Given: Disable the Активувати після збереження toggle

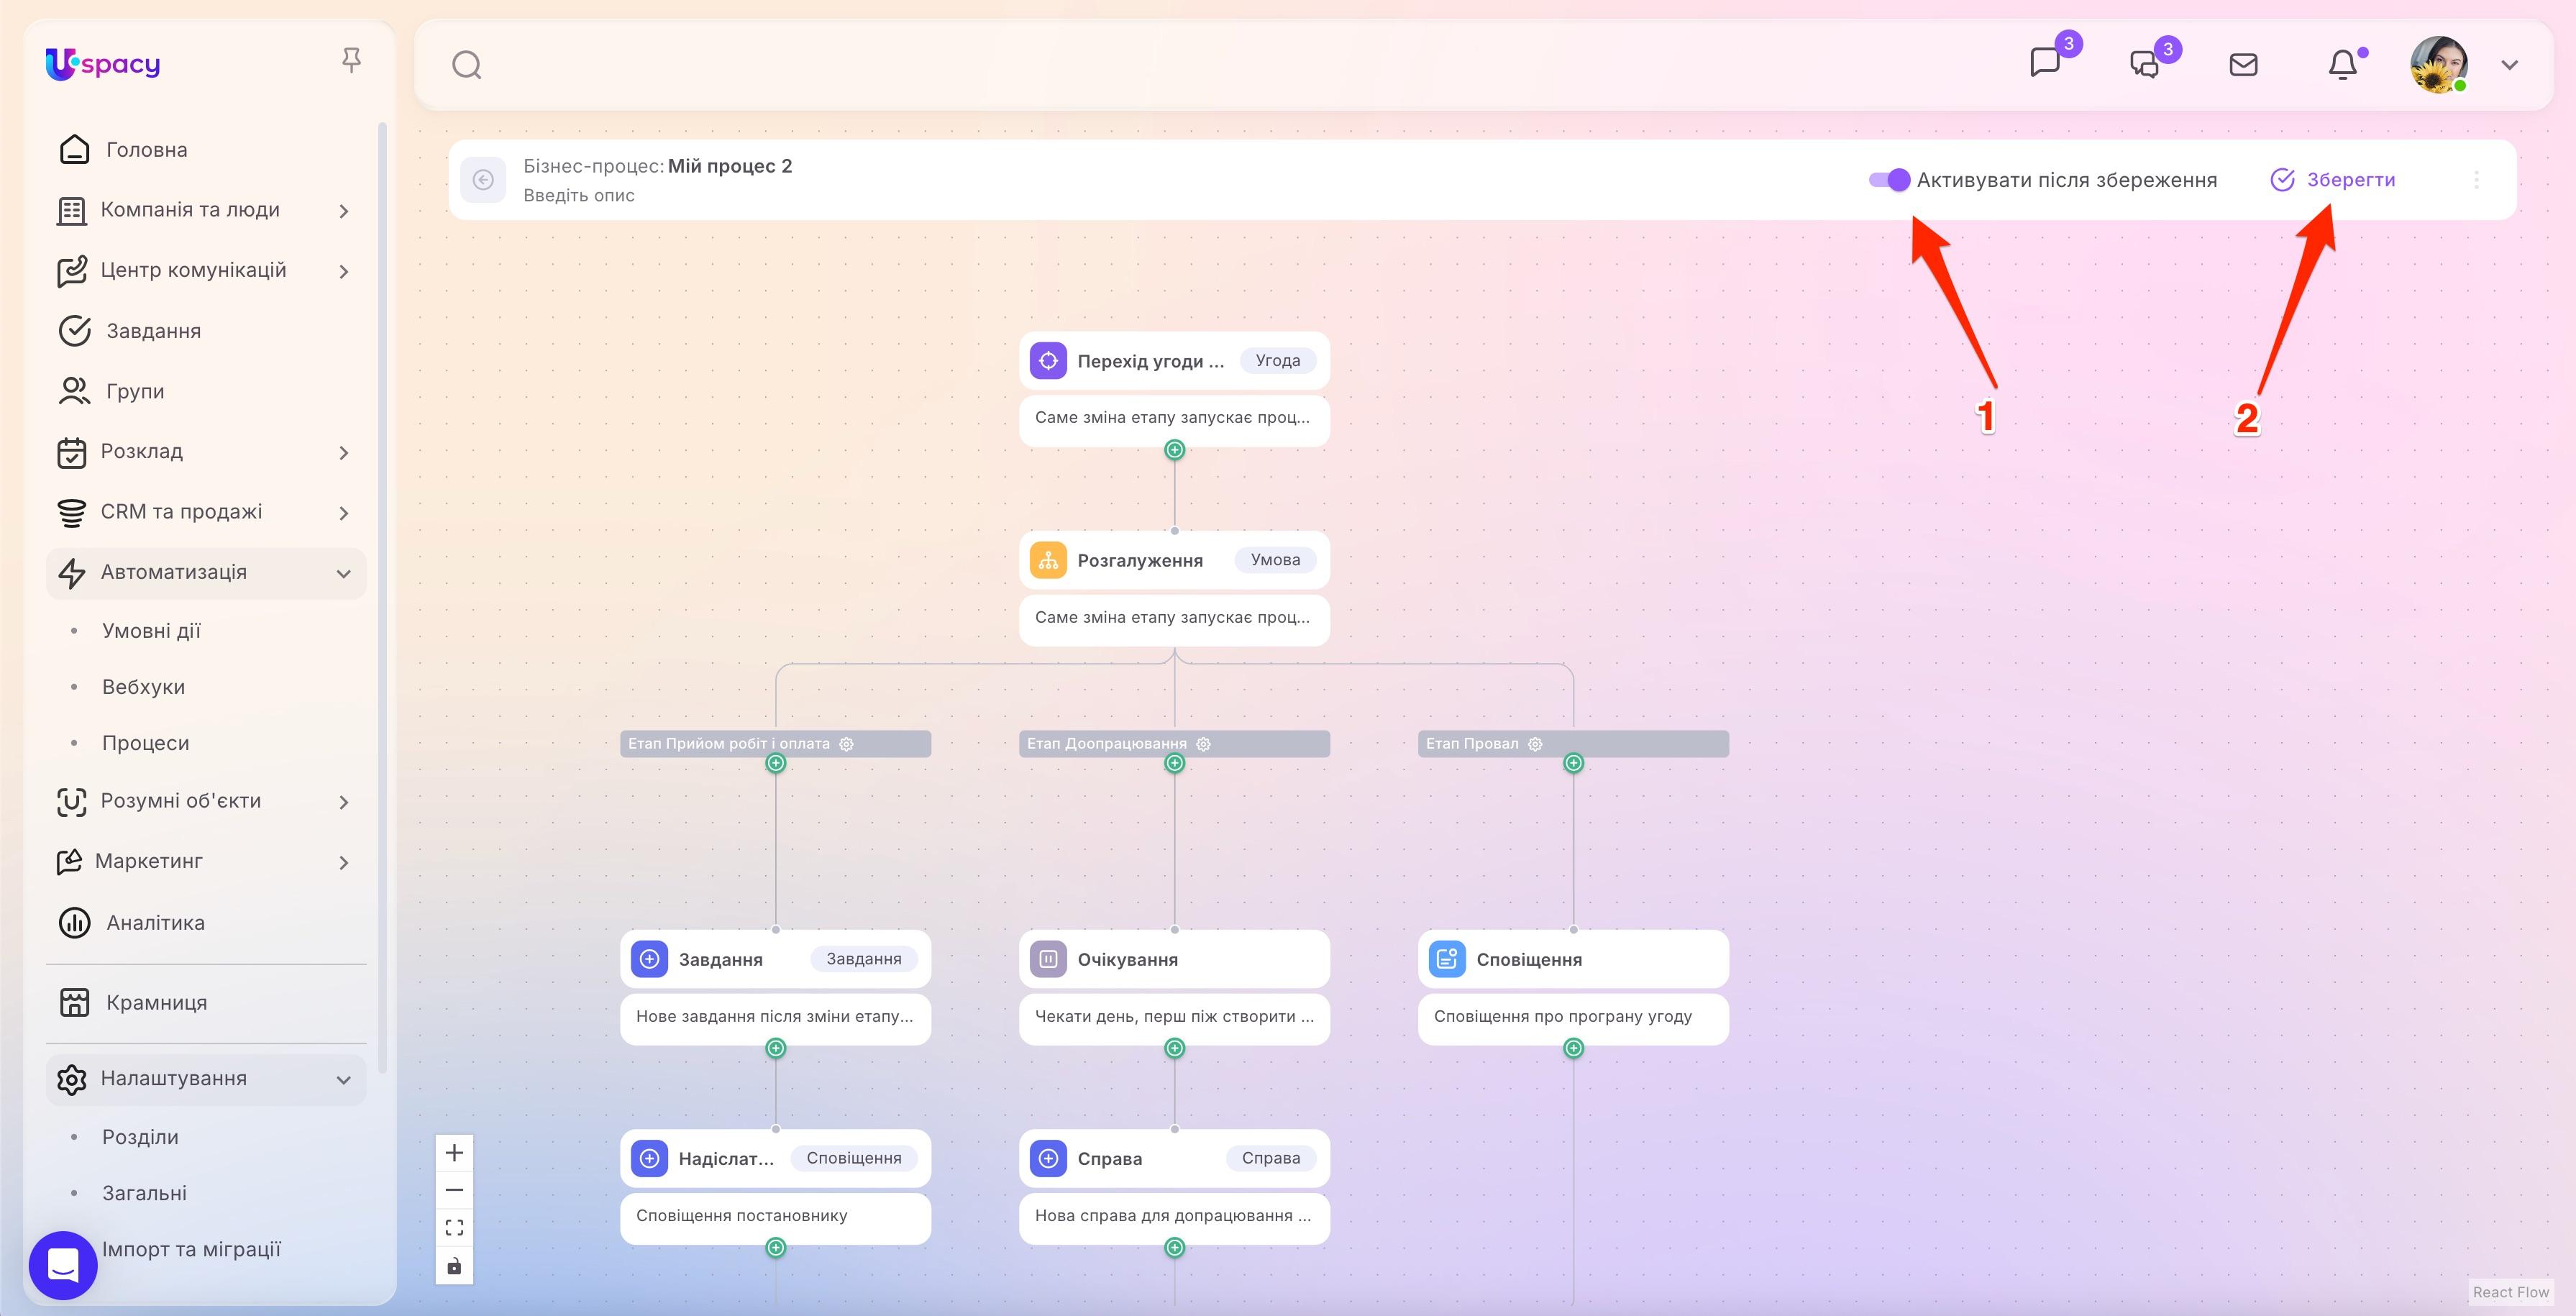Looking at the screenshot, I should pyautogui.click(x=1891, y=180).
